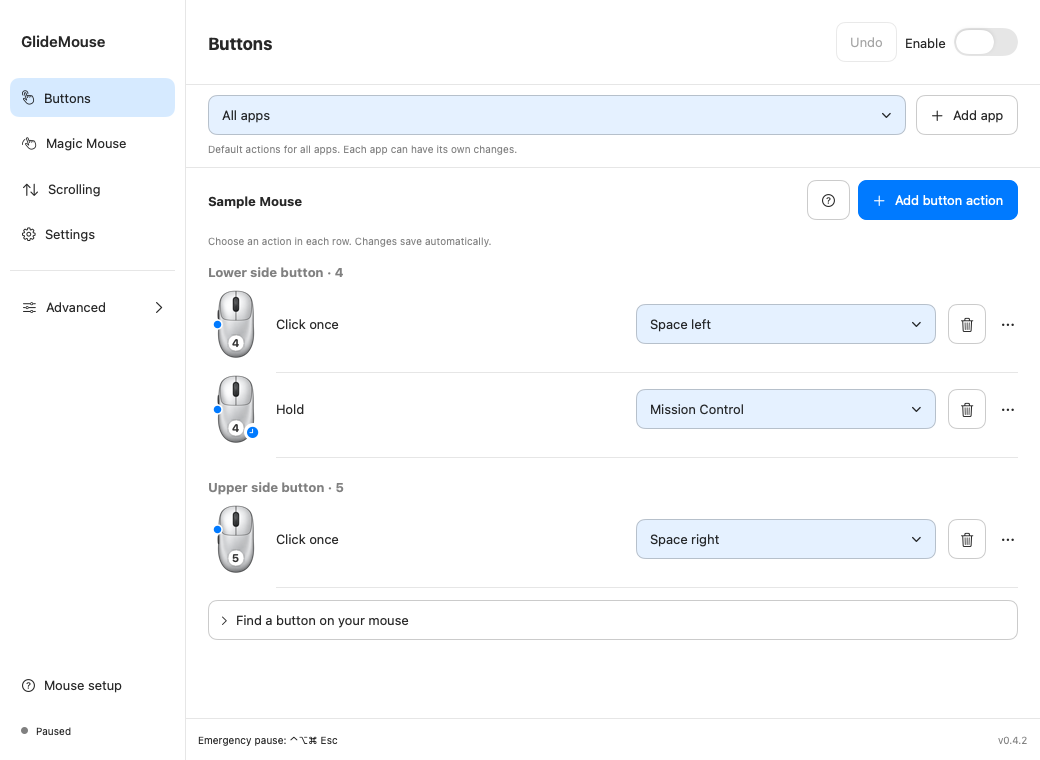Open the Mission Control action dropdown
Screen dimensions: 1040x760
785,409
